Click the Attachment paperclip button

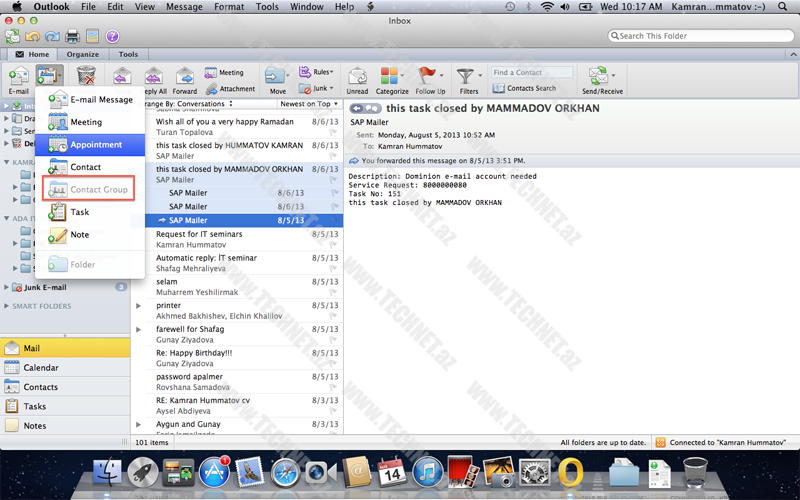(x=230, y=89)
